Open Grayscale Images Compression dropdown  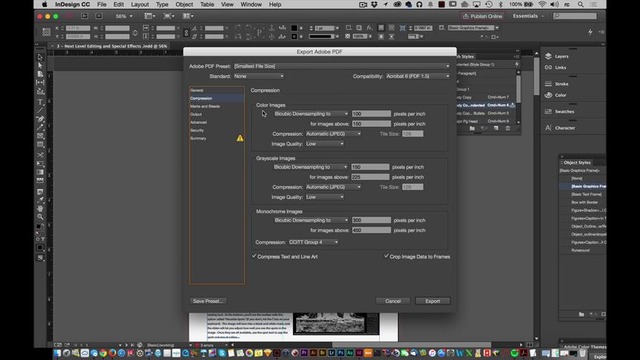[x=333, y=187]
